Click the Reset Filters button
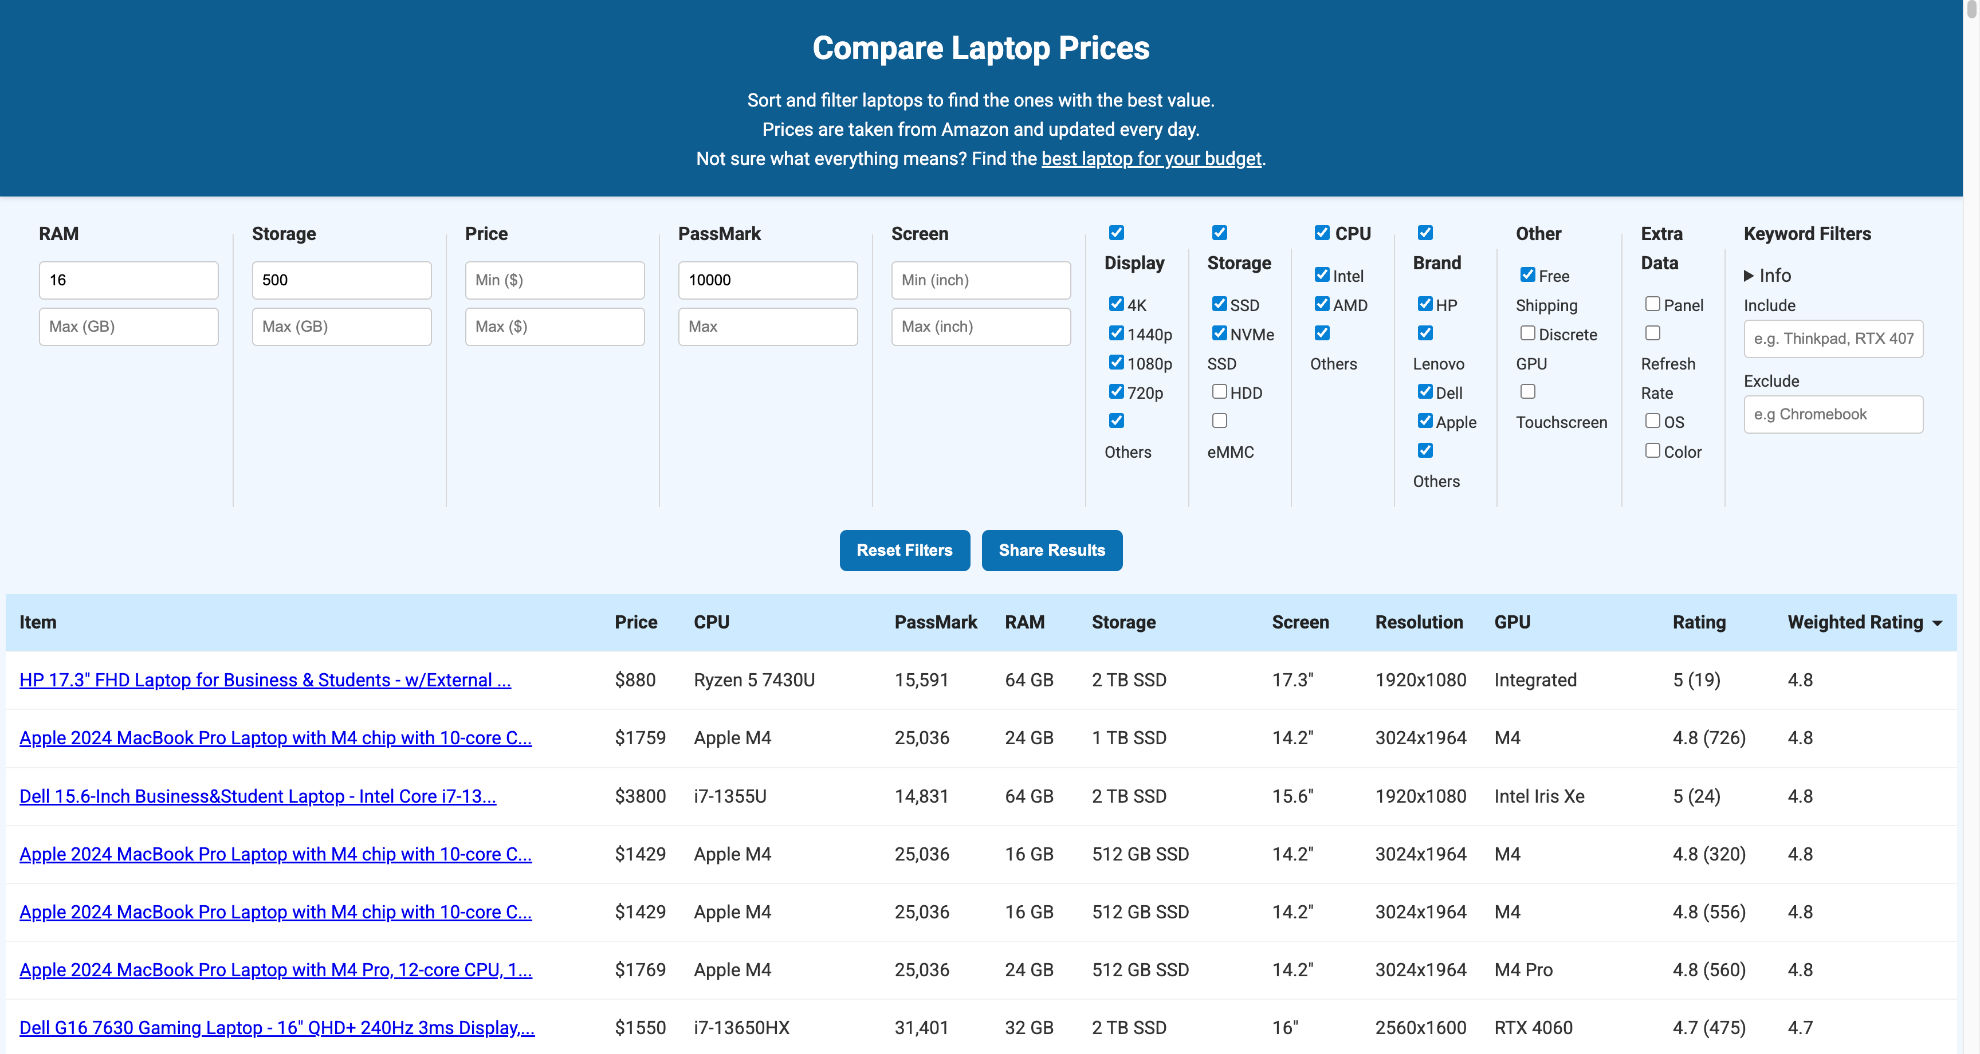1980x1054 pixels. [x=905, y=550]
